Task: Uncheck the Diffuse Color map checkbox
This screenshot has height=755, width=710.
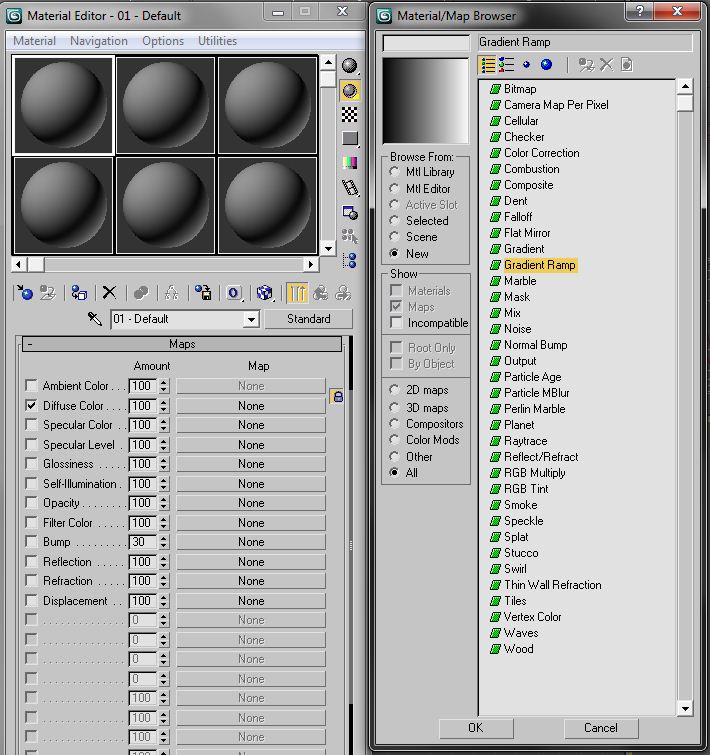Action: tap(31, 406)
